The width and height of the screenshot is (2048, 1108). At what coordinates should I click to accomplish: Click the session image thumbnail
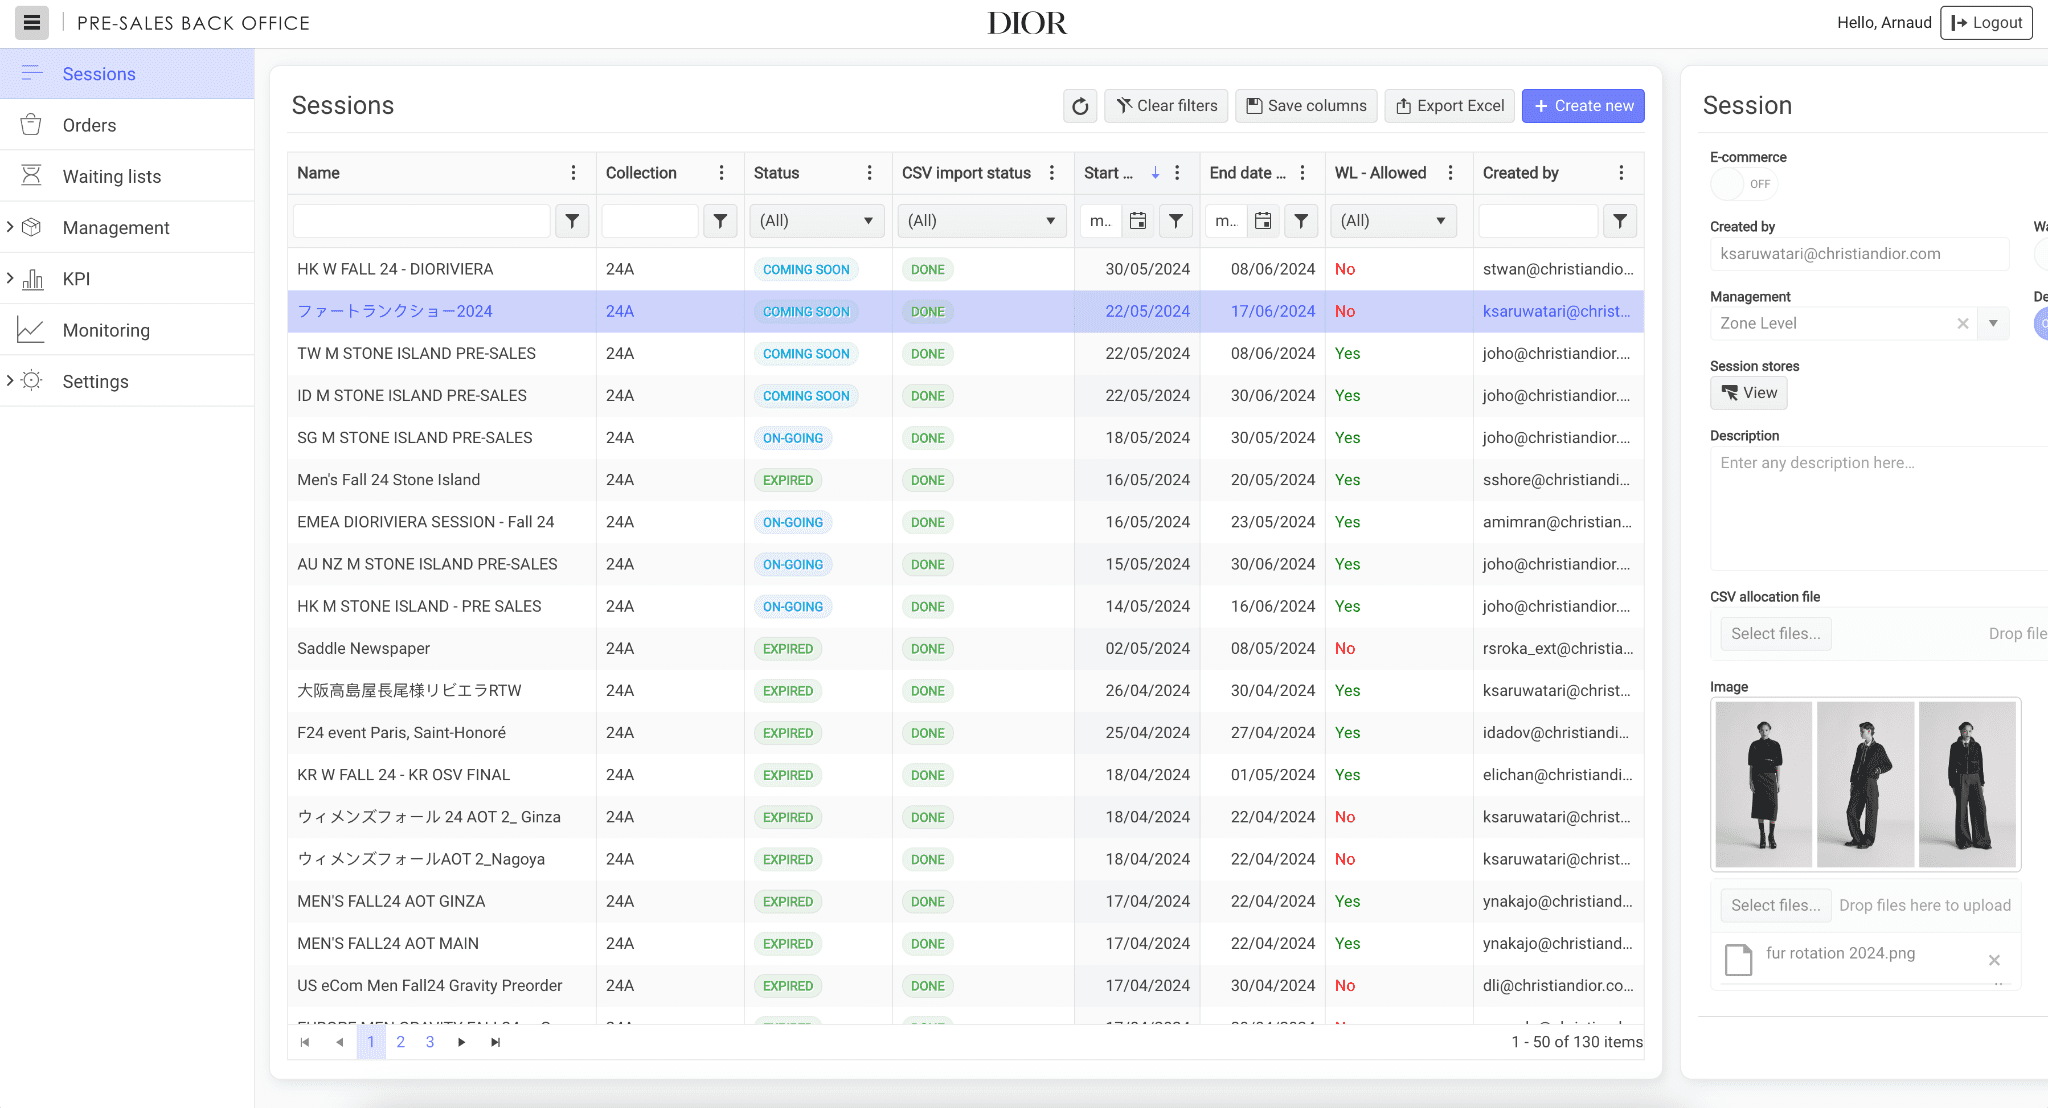click(1865, 784)
